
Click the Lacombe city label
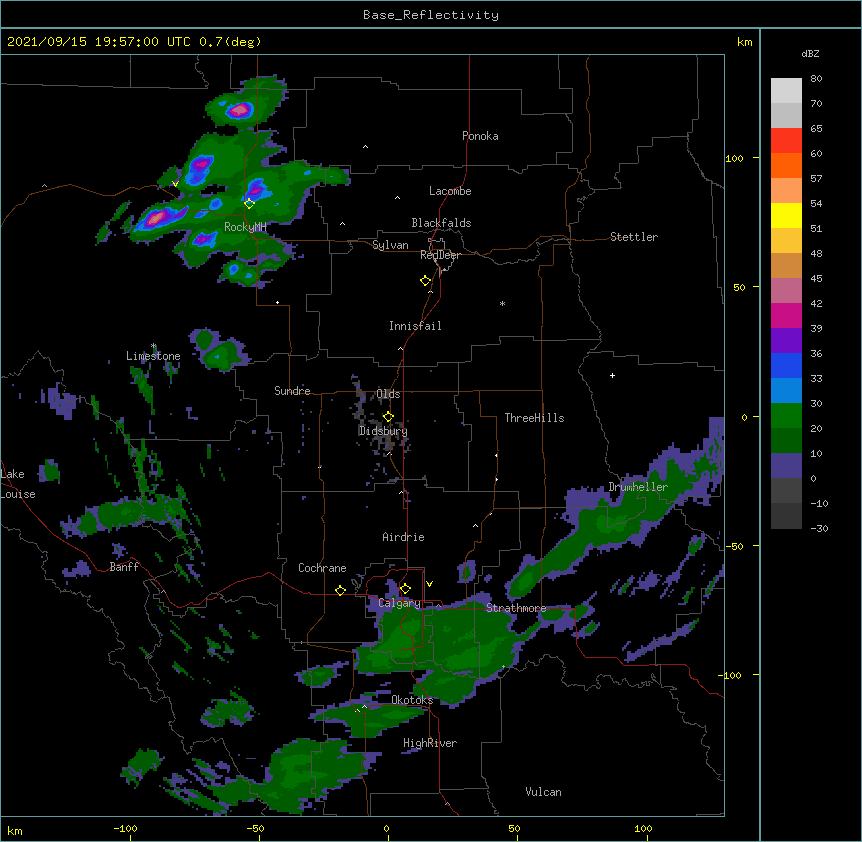450,191
